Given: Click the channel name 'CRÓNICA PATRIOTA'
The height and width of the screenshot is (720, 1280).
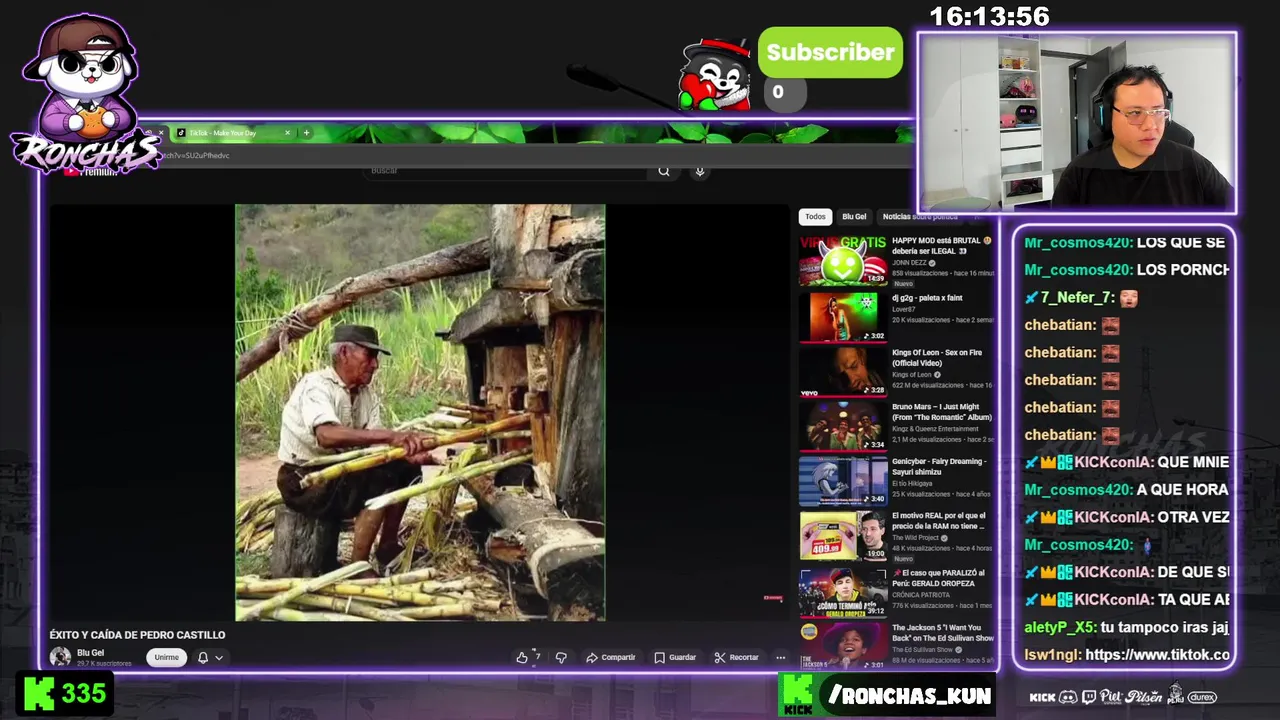Looking at the screenshot, I should pyautogui.click(x=920, y=595).
